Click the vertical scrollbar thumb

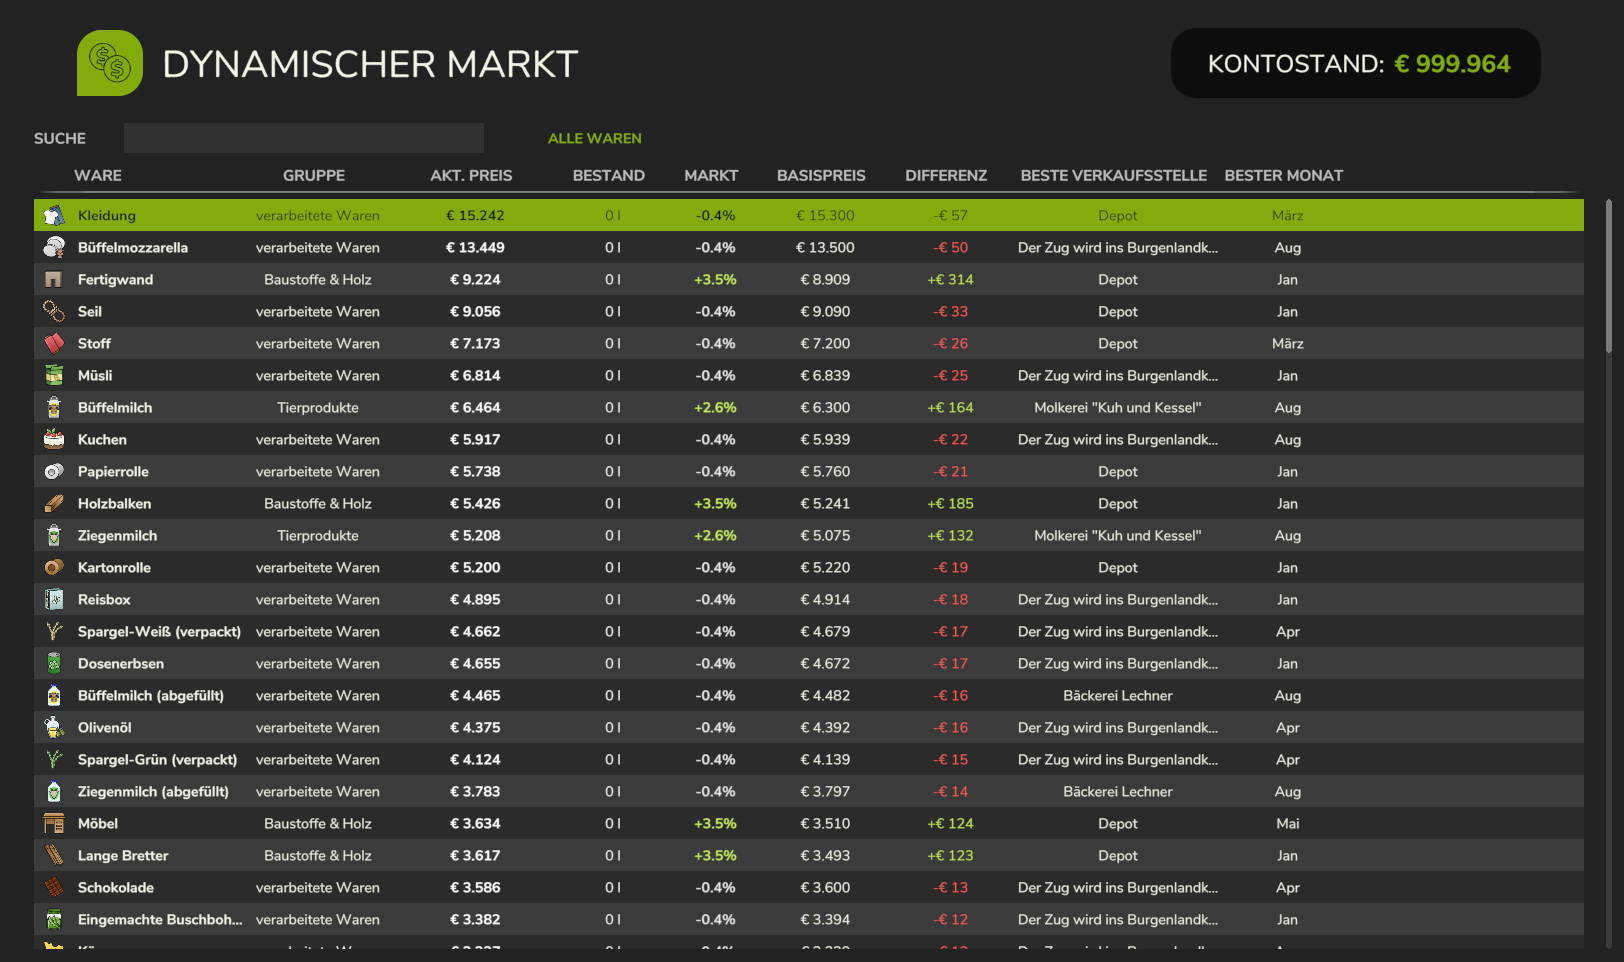1609,275
